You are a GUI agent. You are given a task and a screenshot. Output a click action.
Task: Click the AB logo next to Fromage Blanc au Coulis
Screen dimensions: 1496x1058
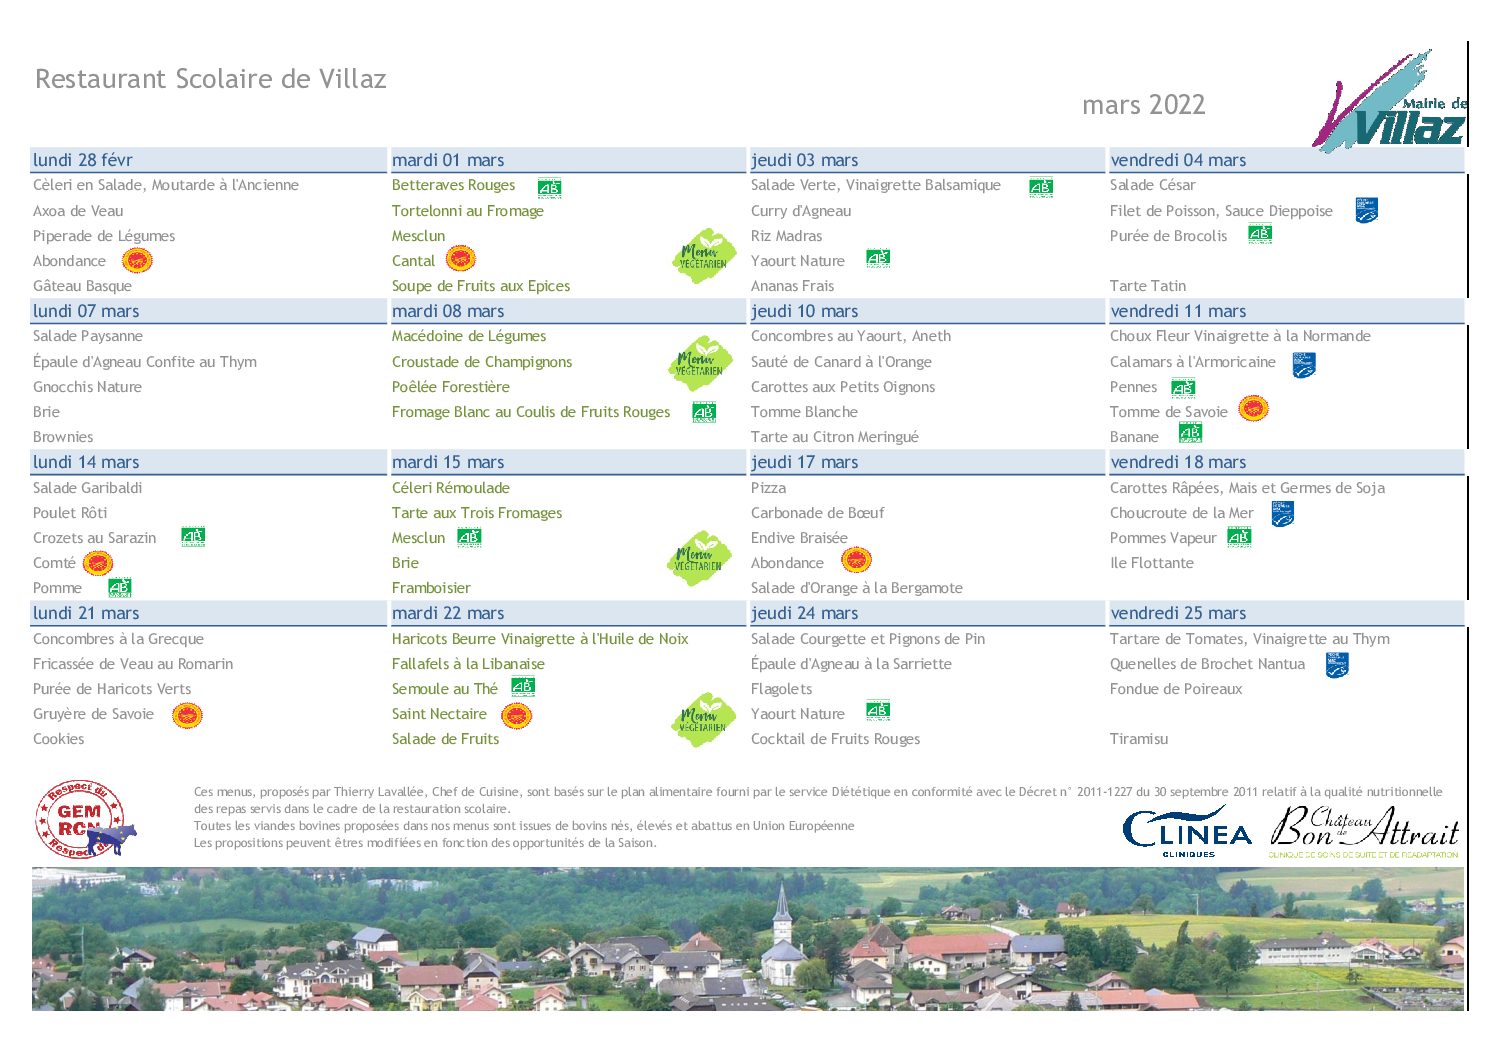pos(704,411)
